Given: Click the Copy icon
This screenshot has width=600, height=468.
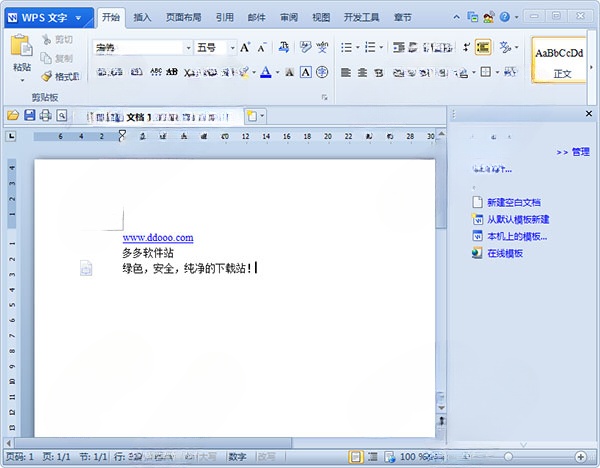Looking at the screenshot, I should pyautogui.click(x=46, y=58).
